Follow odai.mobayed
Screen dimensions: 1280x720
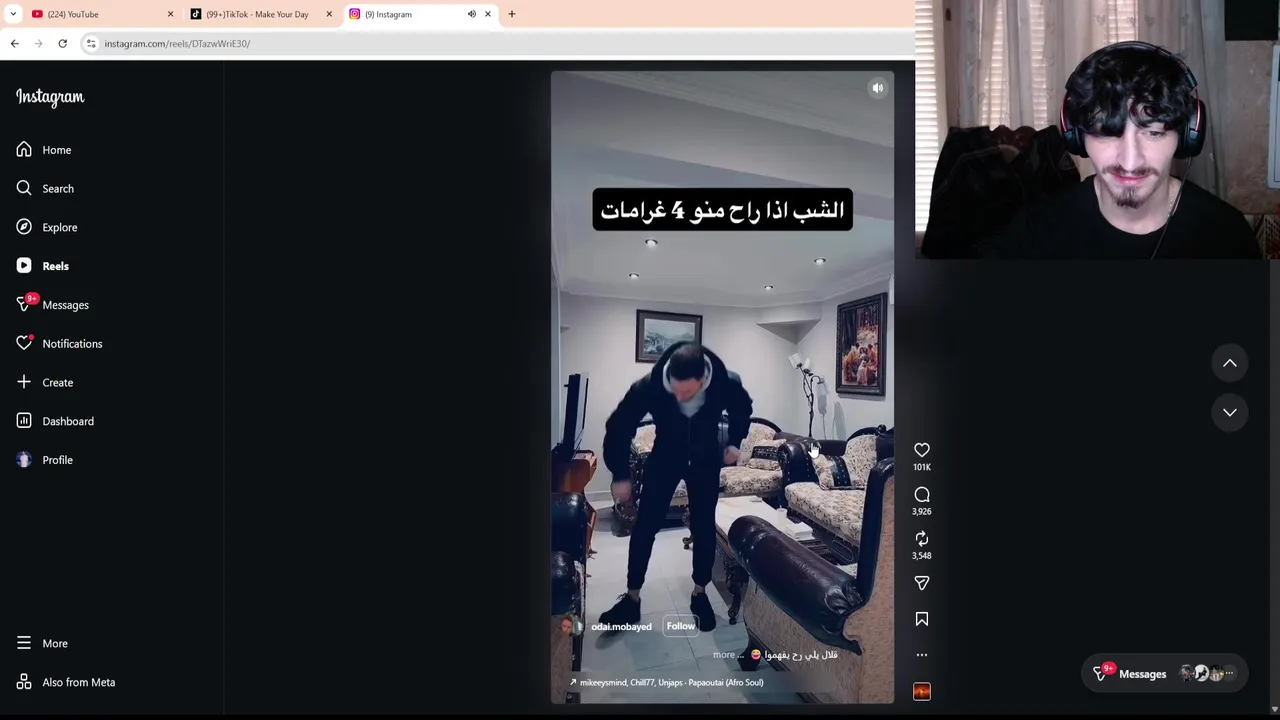click(x=681, y=626)
